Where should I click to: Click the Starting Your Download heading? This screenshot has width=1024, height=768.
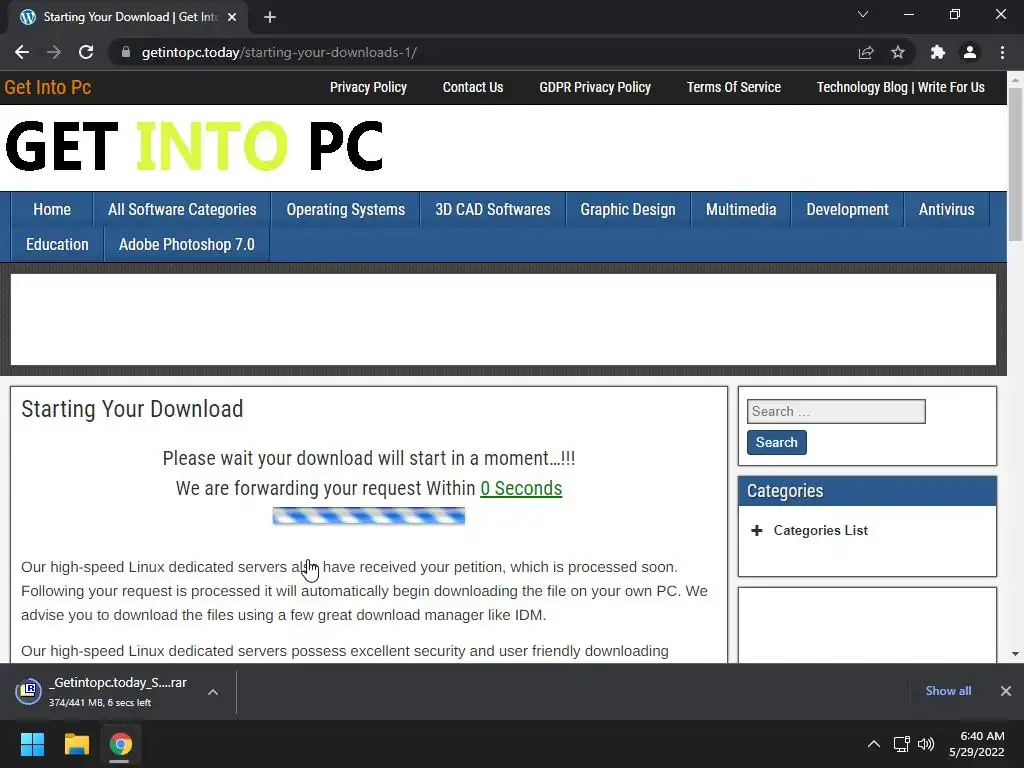click(x=132, y=409)
